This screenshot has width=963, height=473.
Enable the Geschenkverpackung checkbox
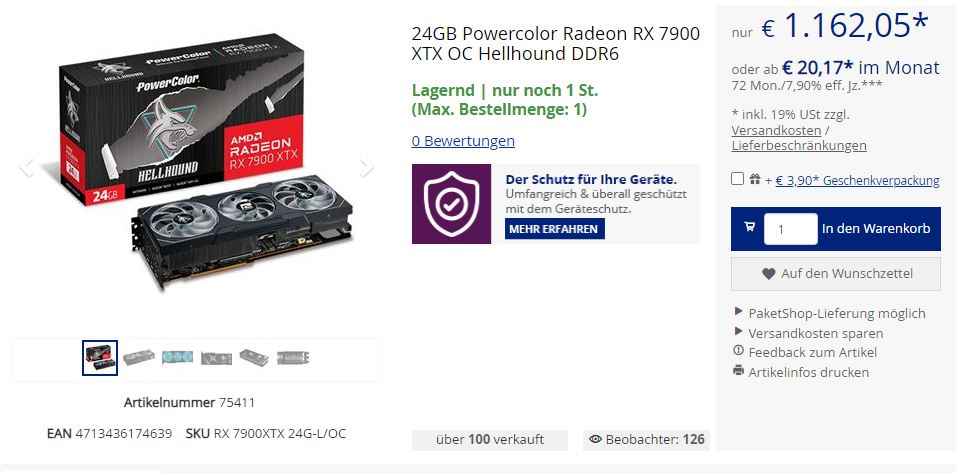click(738, 179)
